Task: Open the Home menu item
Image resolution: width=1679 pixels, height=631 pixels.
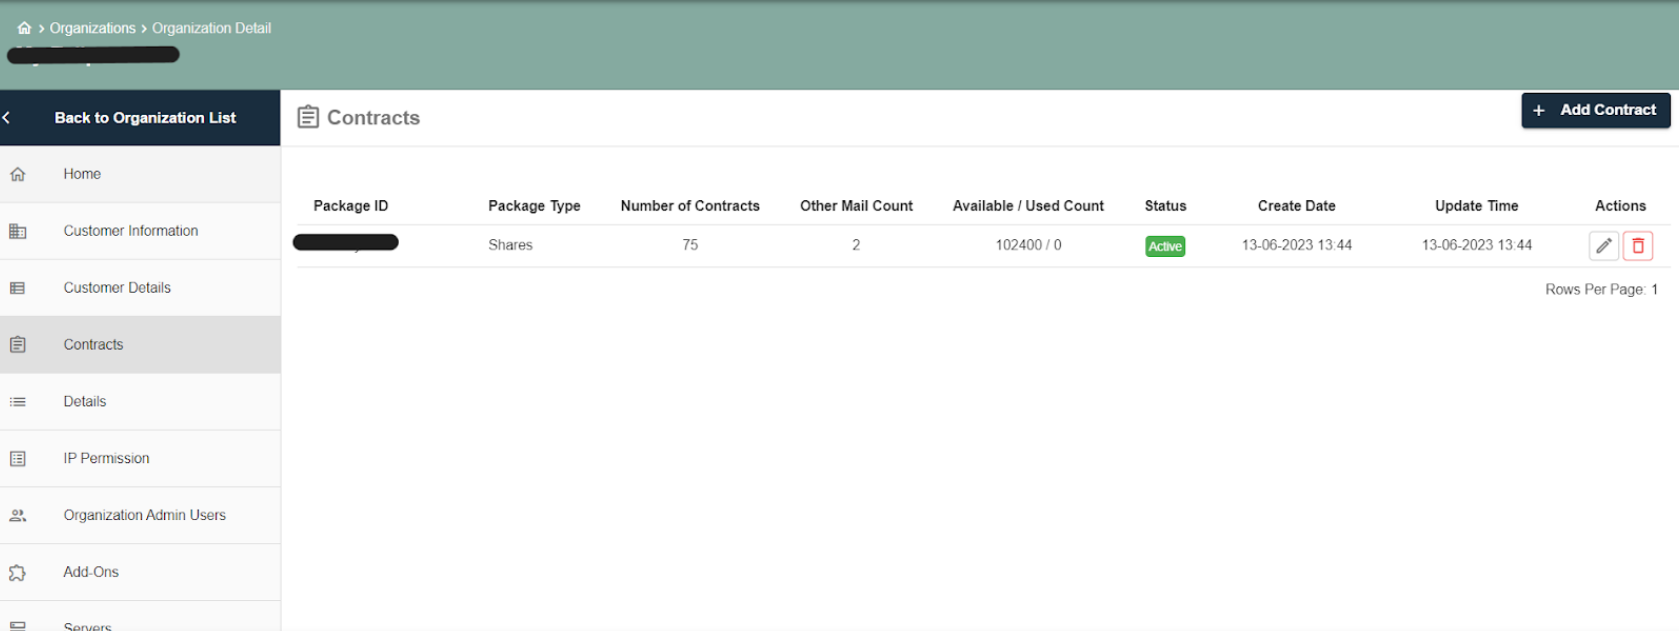Action: [140, 174]
